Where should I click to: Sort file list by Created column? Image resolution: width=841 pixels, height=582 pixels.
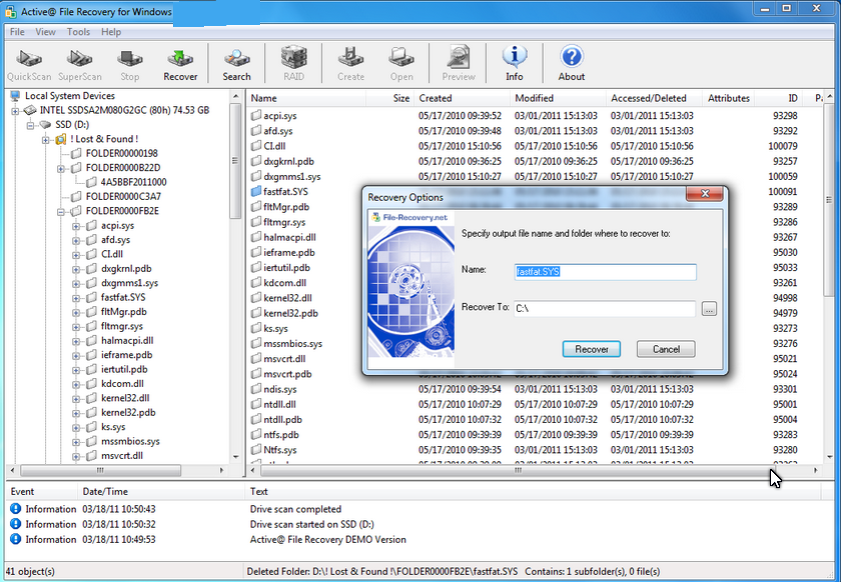[x=462, y=98]
